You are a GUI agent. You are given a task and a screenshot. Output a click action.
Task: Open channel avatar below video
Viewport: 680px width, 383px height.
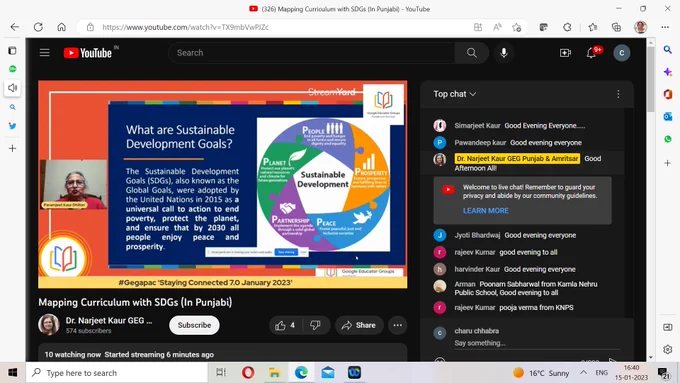pos(49,325)
